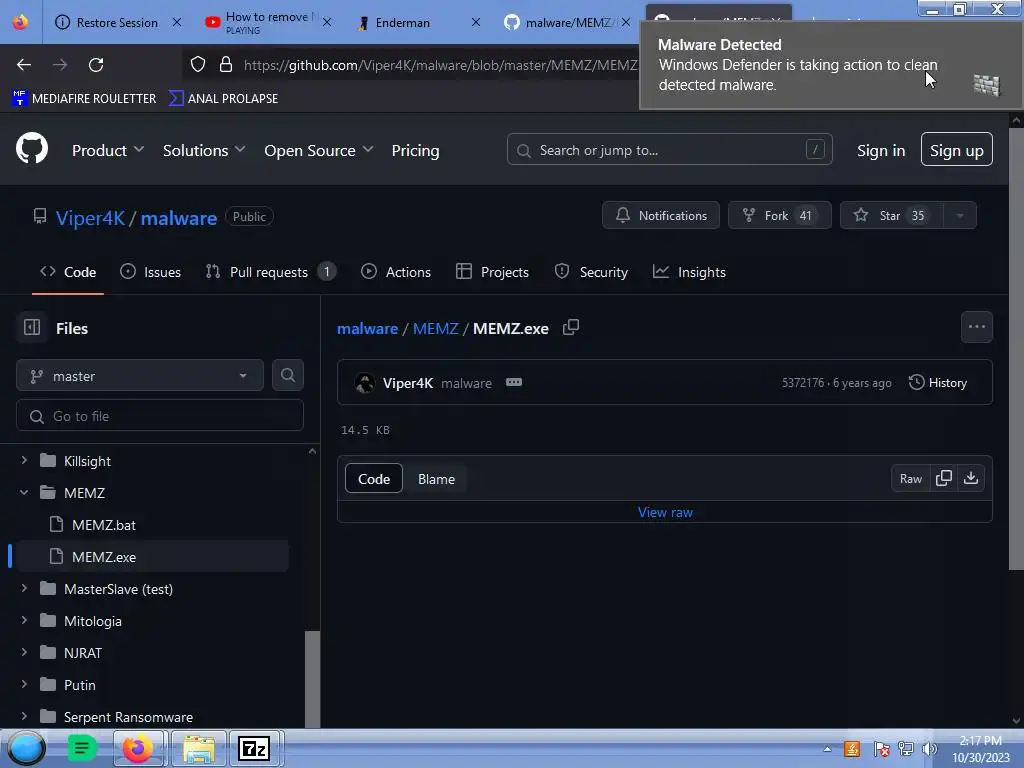This screenshot has width=1024, height=768.
Task: Open the Star lists dropdown arrow
Action: 960,216
